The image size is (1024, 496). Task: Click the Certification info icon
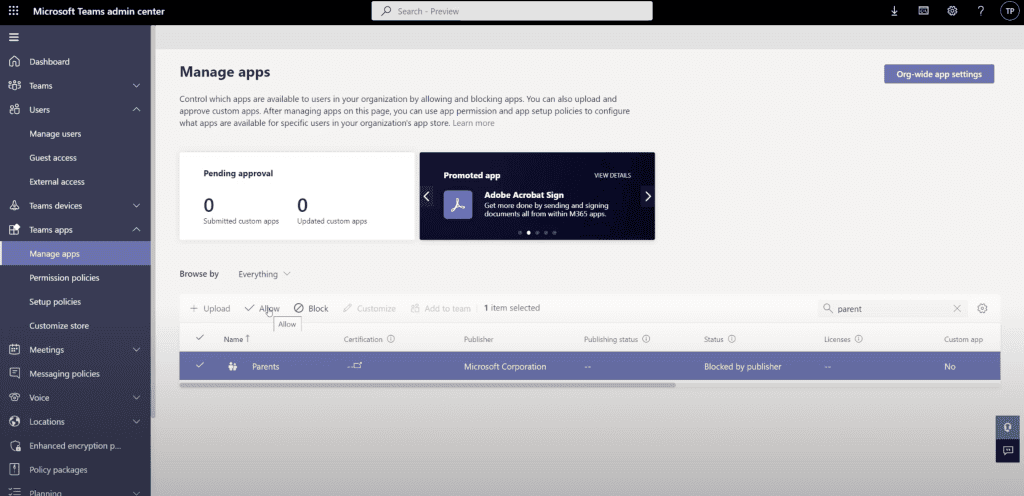coord(391,339)
